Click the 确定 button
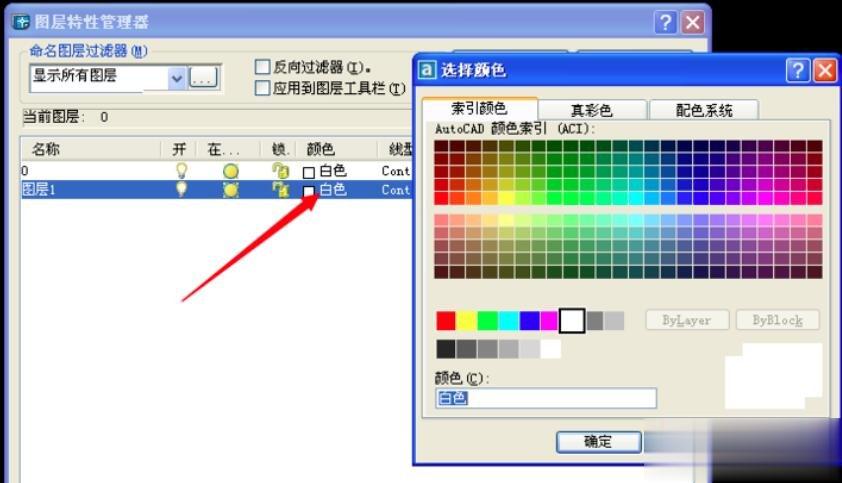The width and height of the screenshot is (842, 483). tap(599, 442)
